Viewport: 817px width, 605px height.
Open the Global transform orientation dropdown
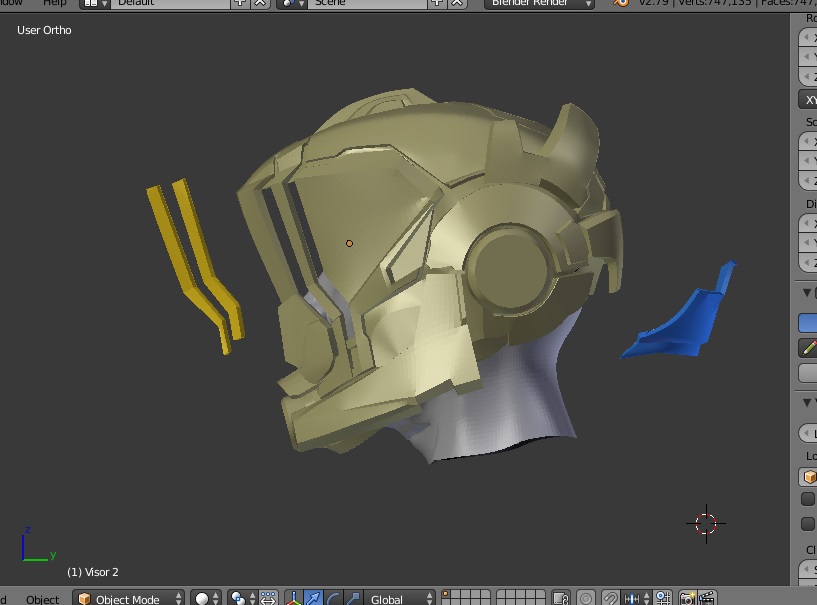pyautogui.click(x=399, y=598)
